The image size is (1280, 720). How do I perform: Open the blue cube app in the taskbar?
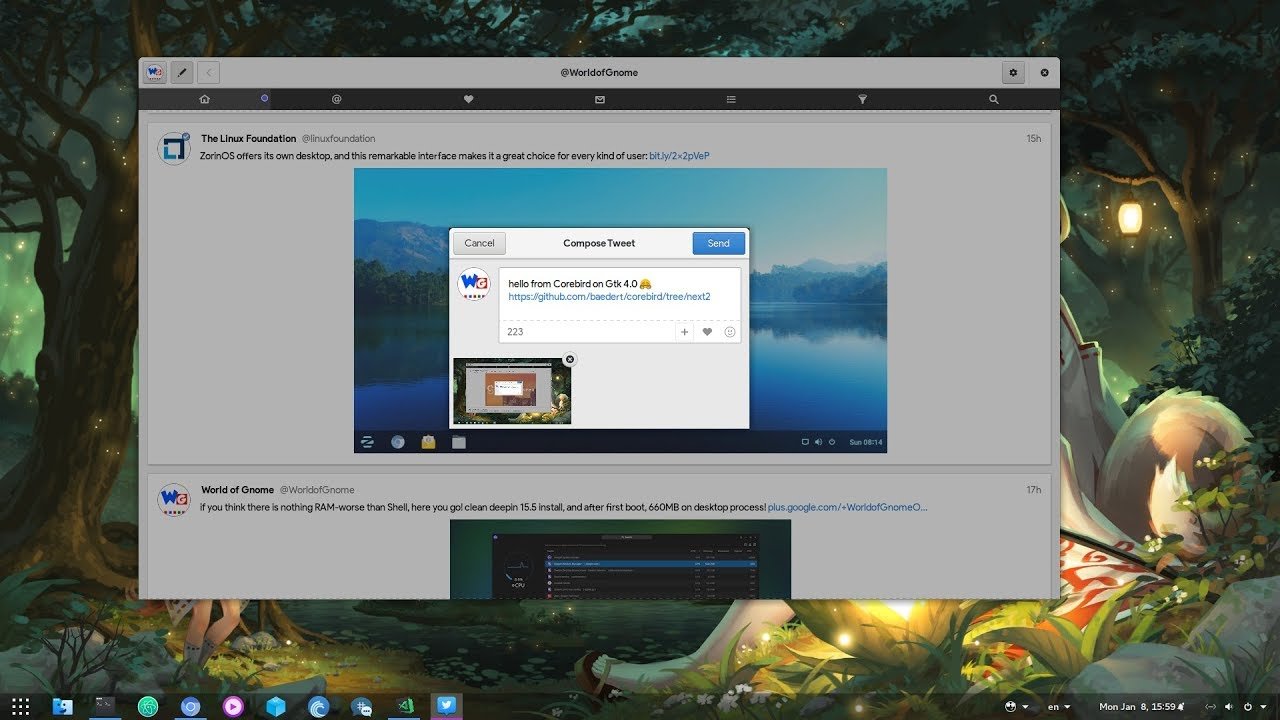pyautogui.click(x=276, y=706)
